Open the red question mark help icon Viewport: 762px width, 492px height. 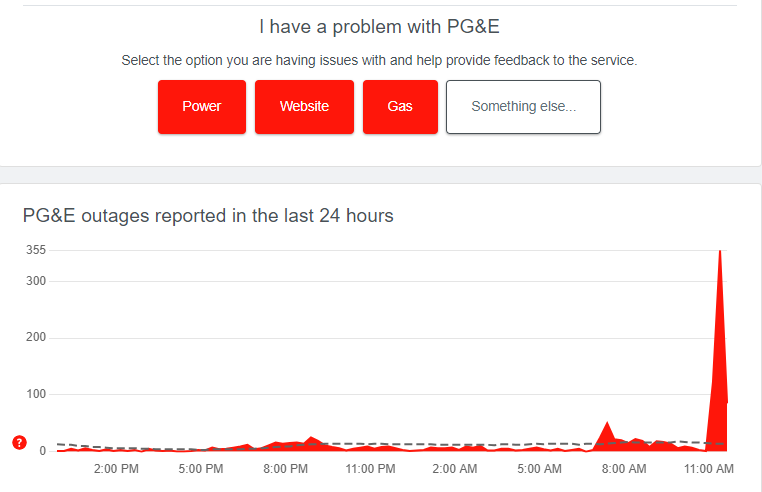coord(19,442)
